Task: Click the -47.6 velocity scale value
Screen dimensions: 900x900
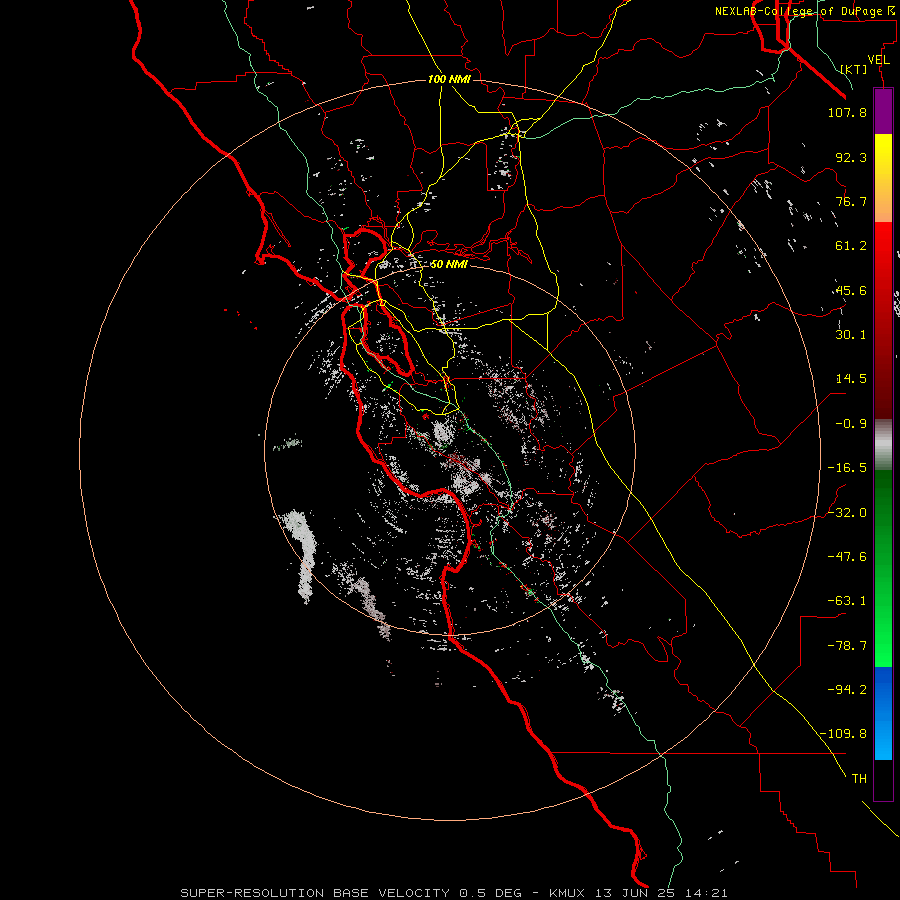Action: pyautogui.click(x=847, y=557)
